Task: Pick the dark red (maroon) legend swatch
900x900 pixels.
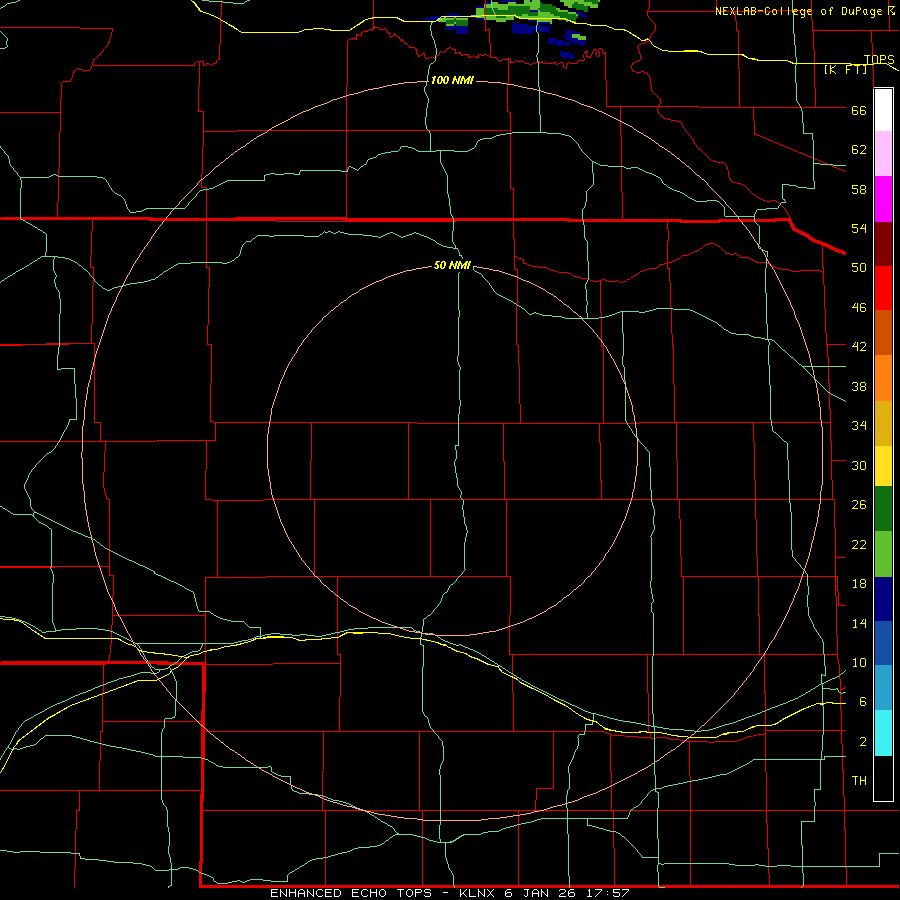Action: (883, 243)
